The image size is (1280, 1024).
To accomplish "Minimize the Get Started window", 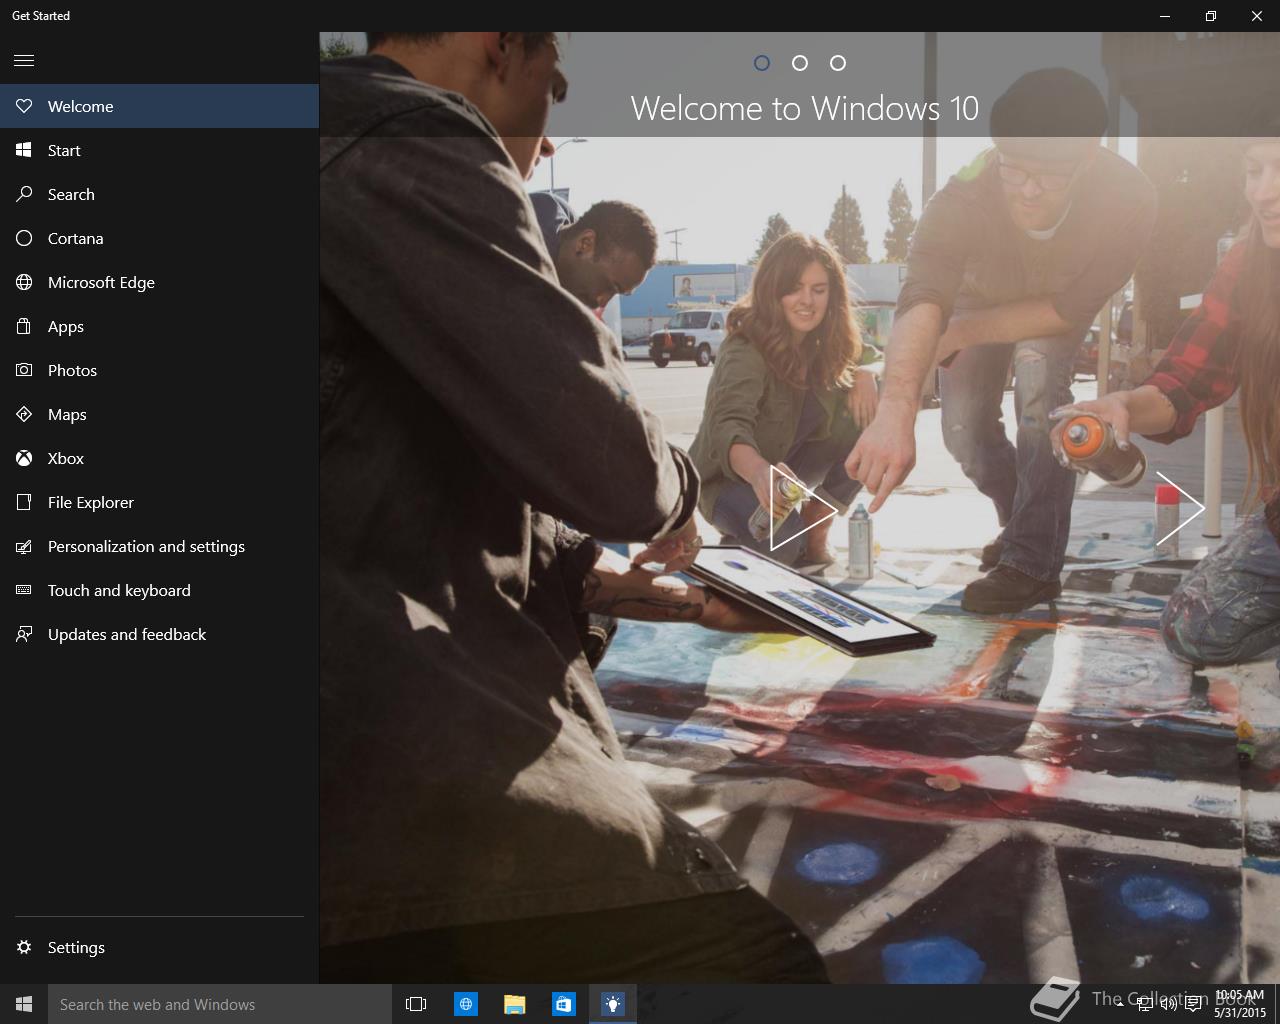I will point(1165,16).
